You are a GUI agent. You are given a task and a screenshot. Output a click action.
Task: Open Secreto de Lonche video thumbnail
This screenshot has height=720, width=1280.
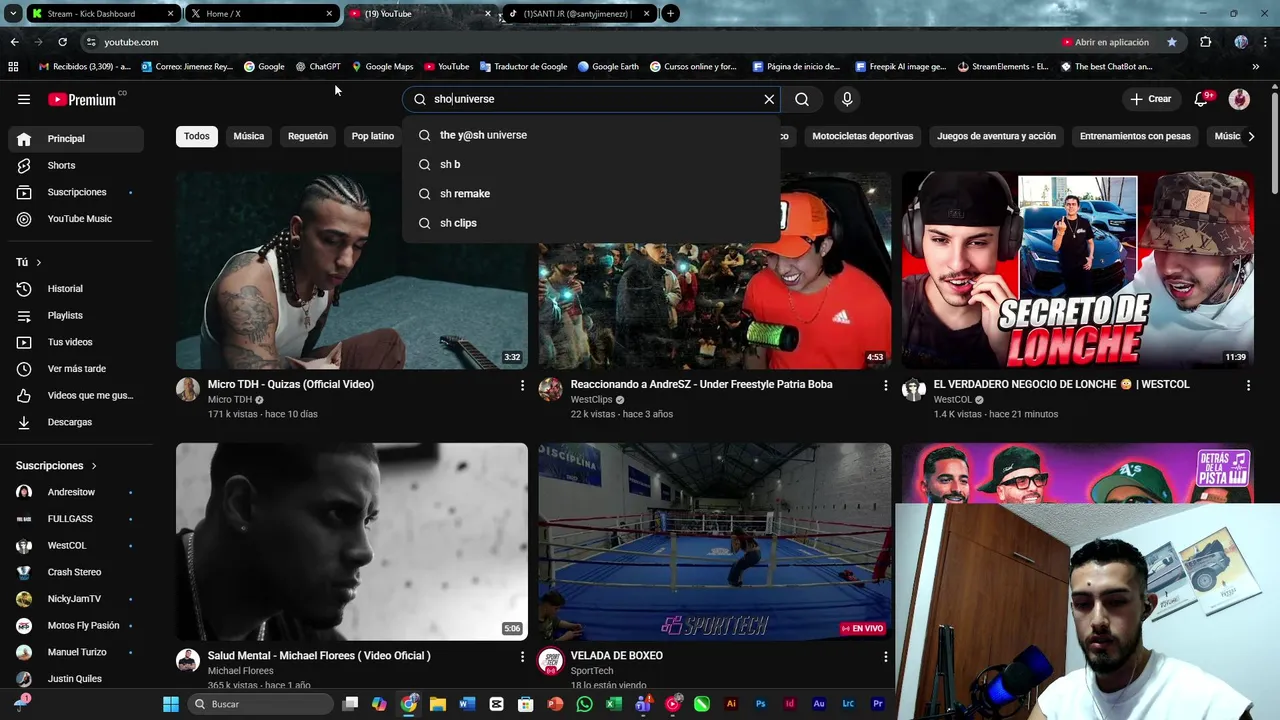pos(1077,271)
